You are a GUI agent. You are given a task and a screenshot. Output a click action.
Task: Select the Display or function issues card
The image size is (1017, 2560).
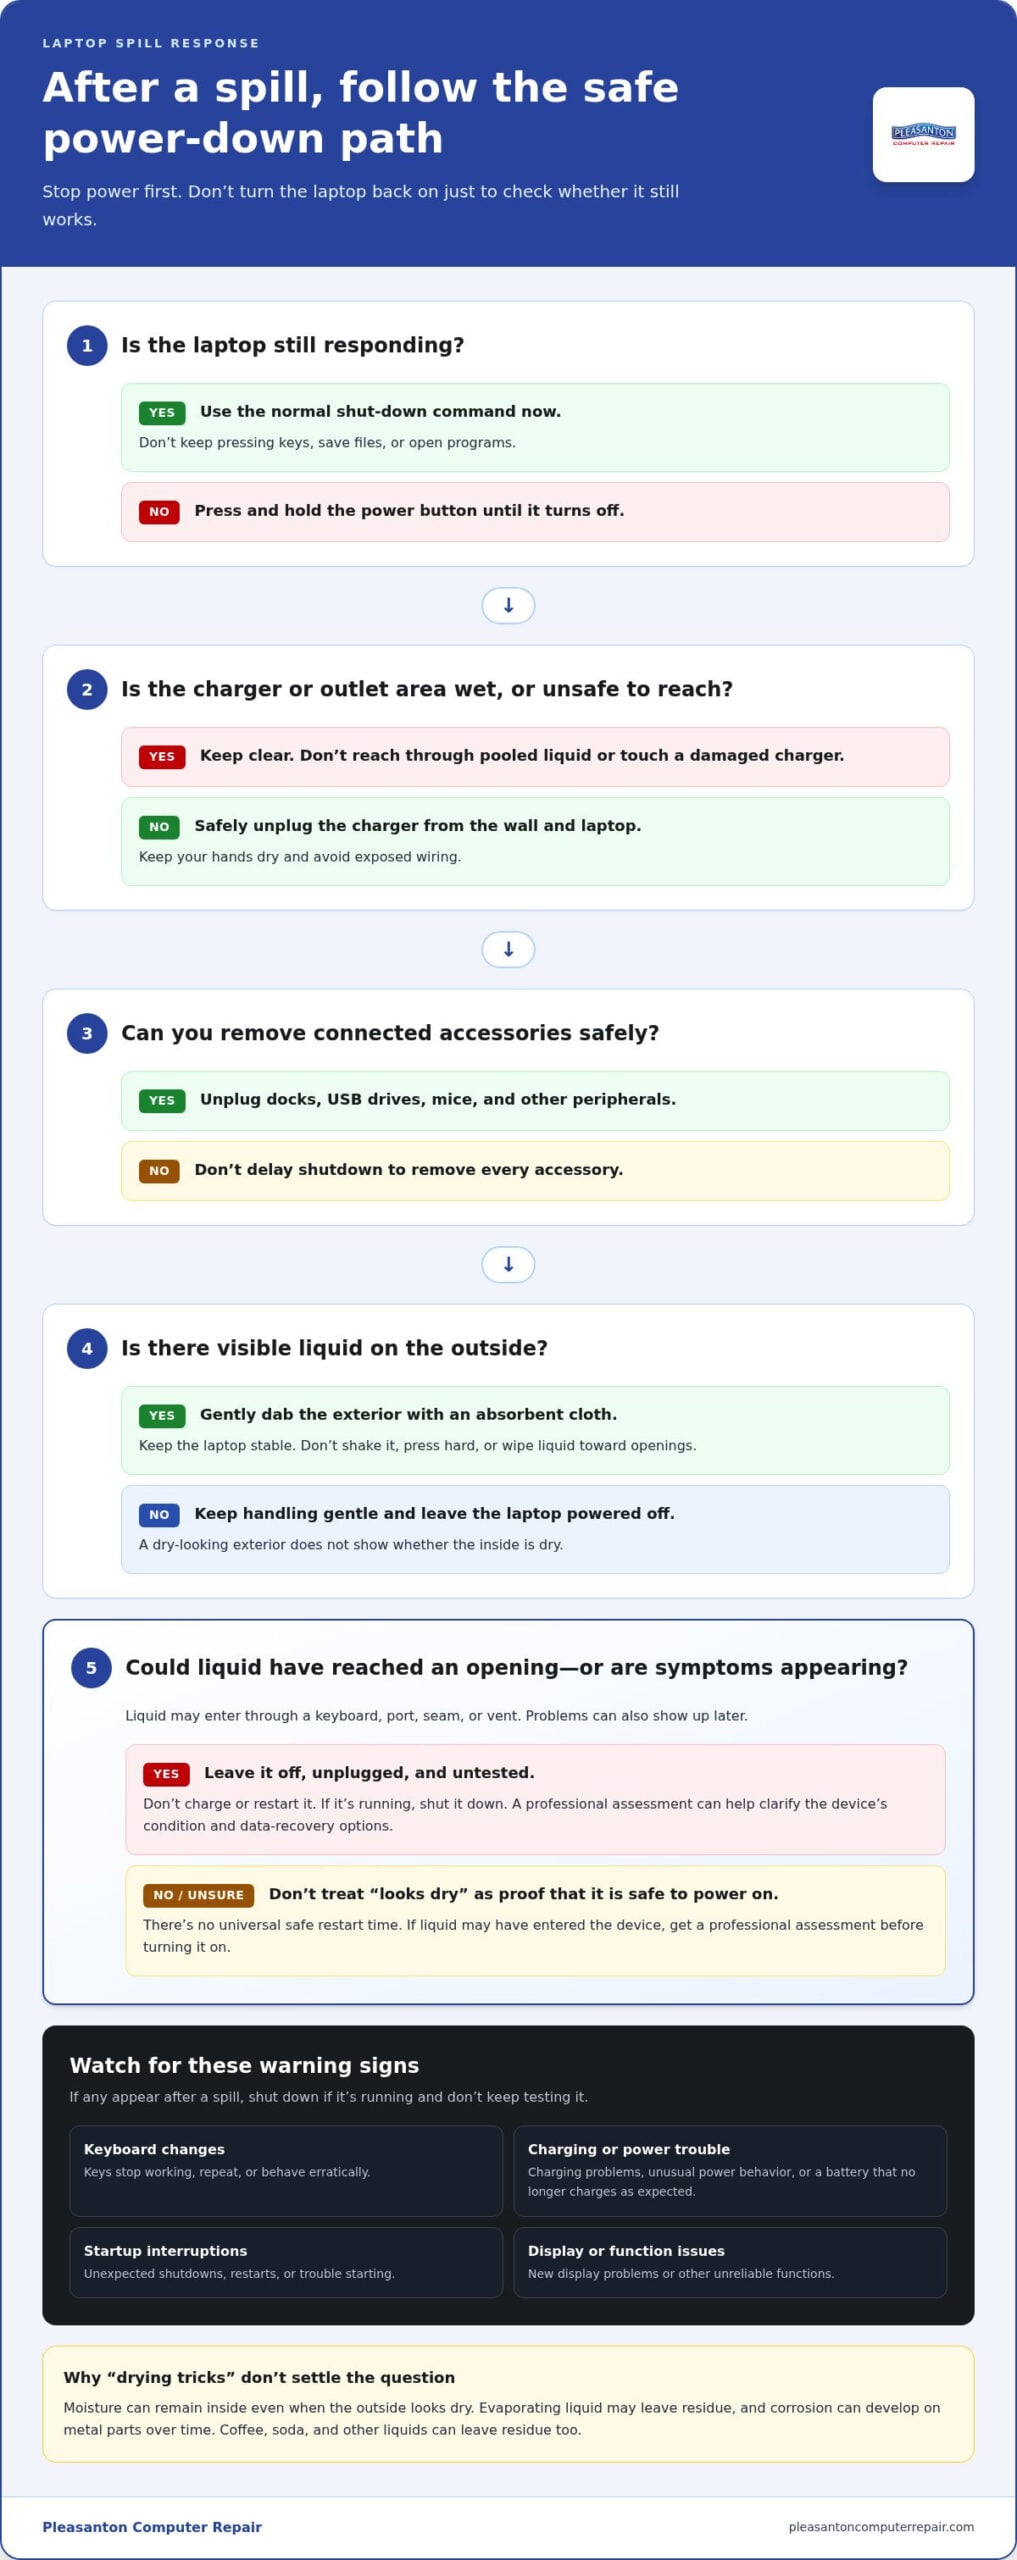pos(730,2262)
